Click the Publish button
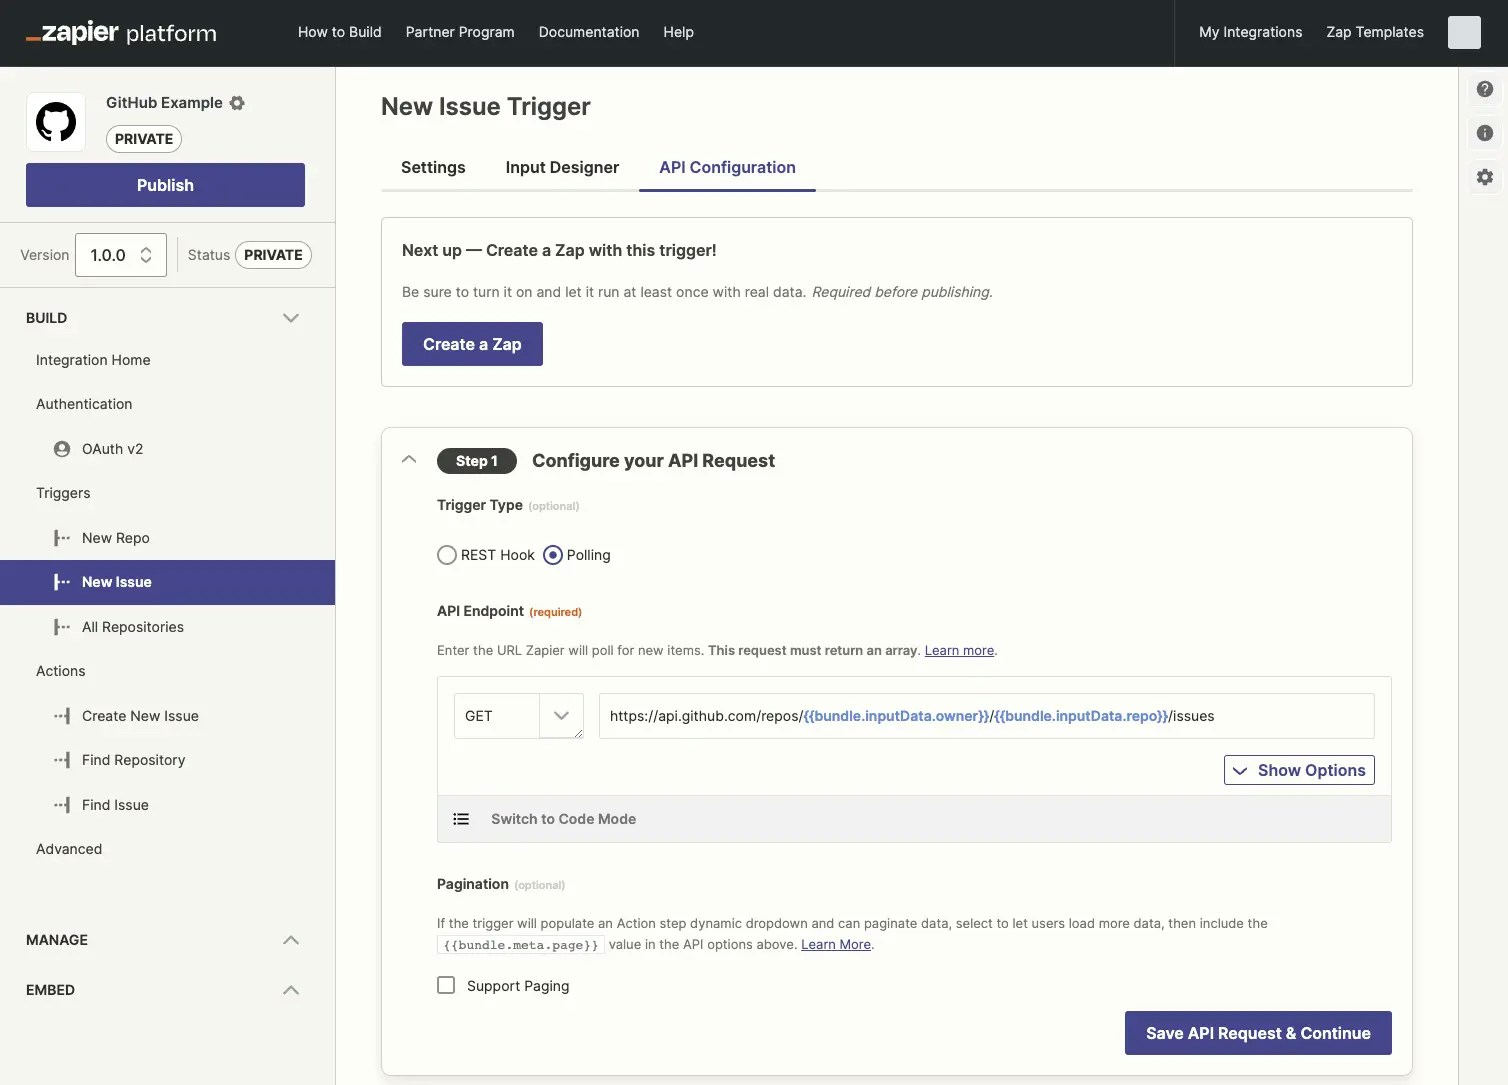The height and width of the screenshot is (1085, 1508). 165,185
